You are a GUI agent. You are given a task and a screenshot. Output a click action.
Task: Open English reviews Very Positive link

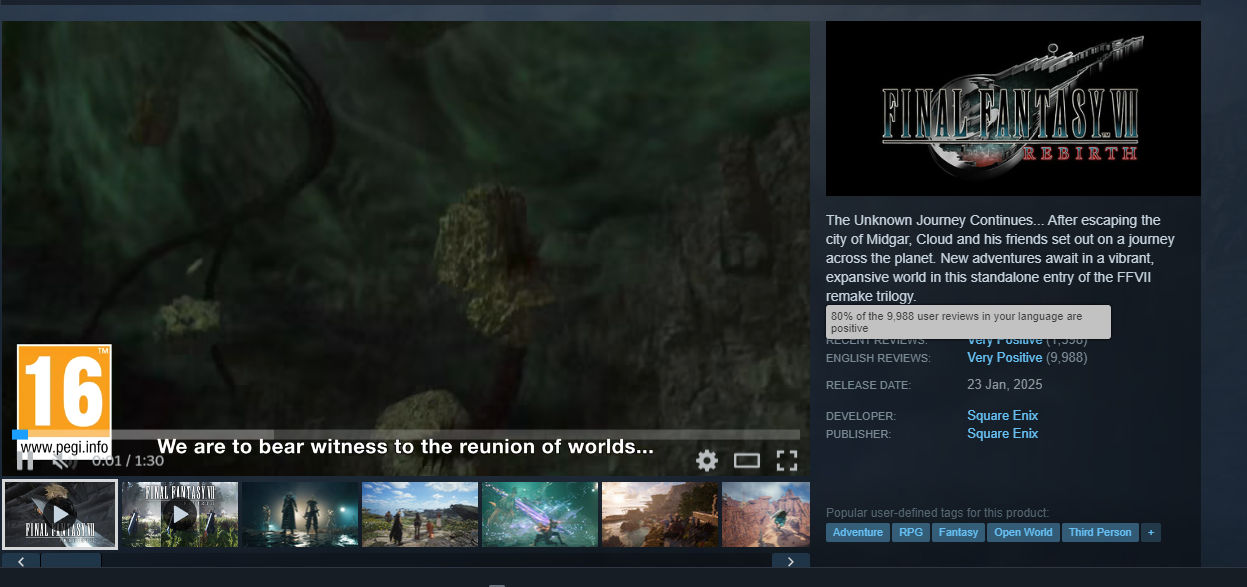coord(1005,357)
